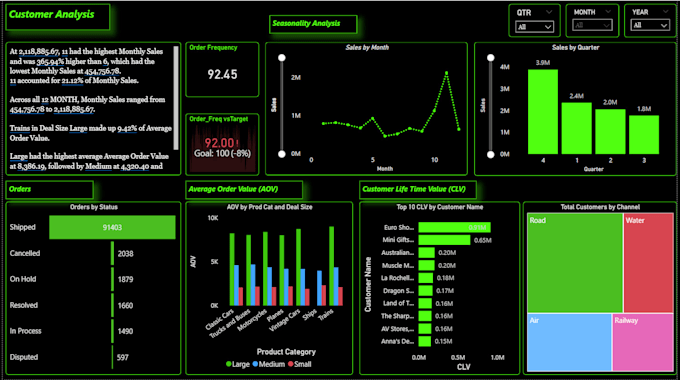Click the Seasonality Analysis button

click(x=313, y=24)
